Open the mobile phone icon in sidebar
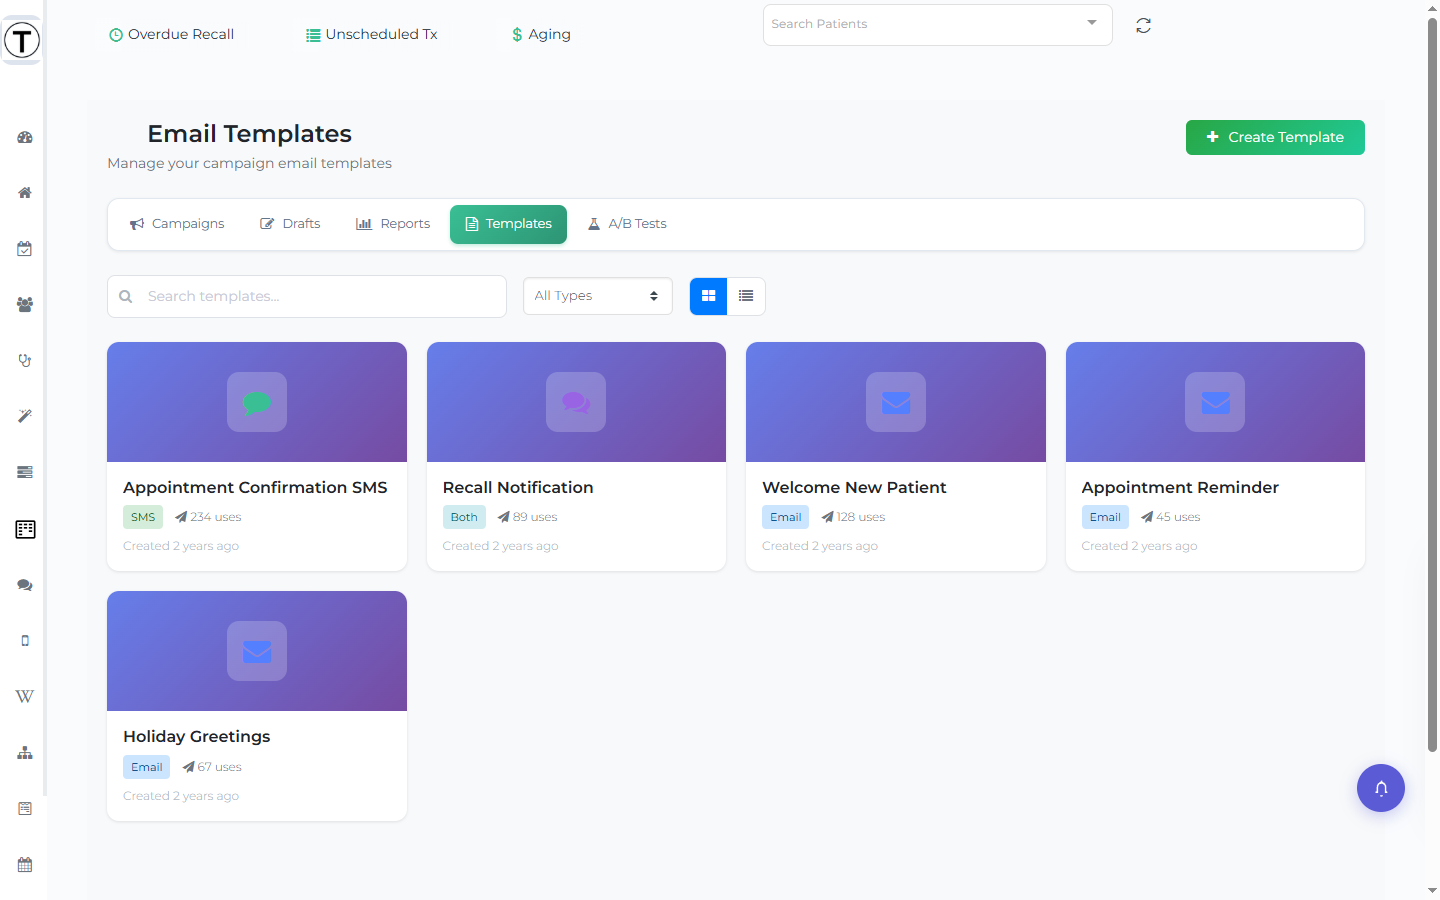Screen dimensions: 1440x900 pyautogui.click(x=25, y=641)
